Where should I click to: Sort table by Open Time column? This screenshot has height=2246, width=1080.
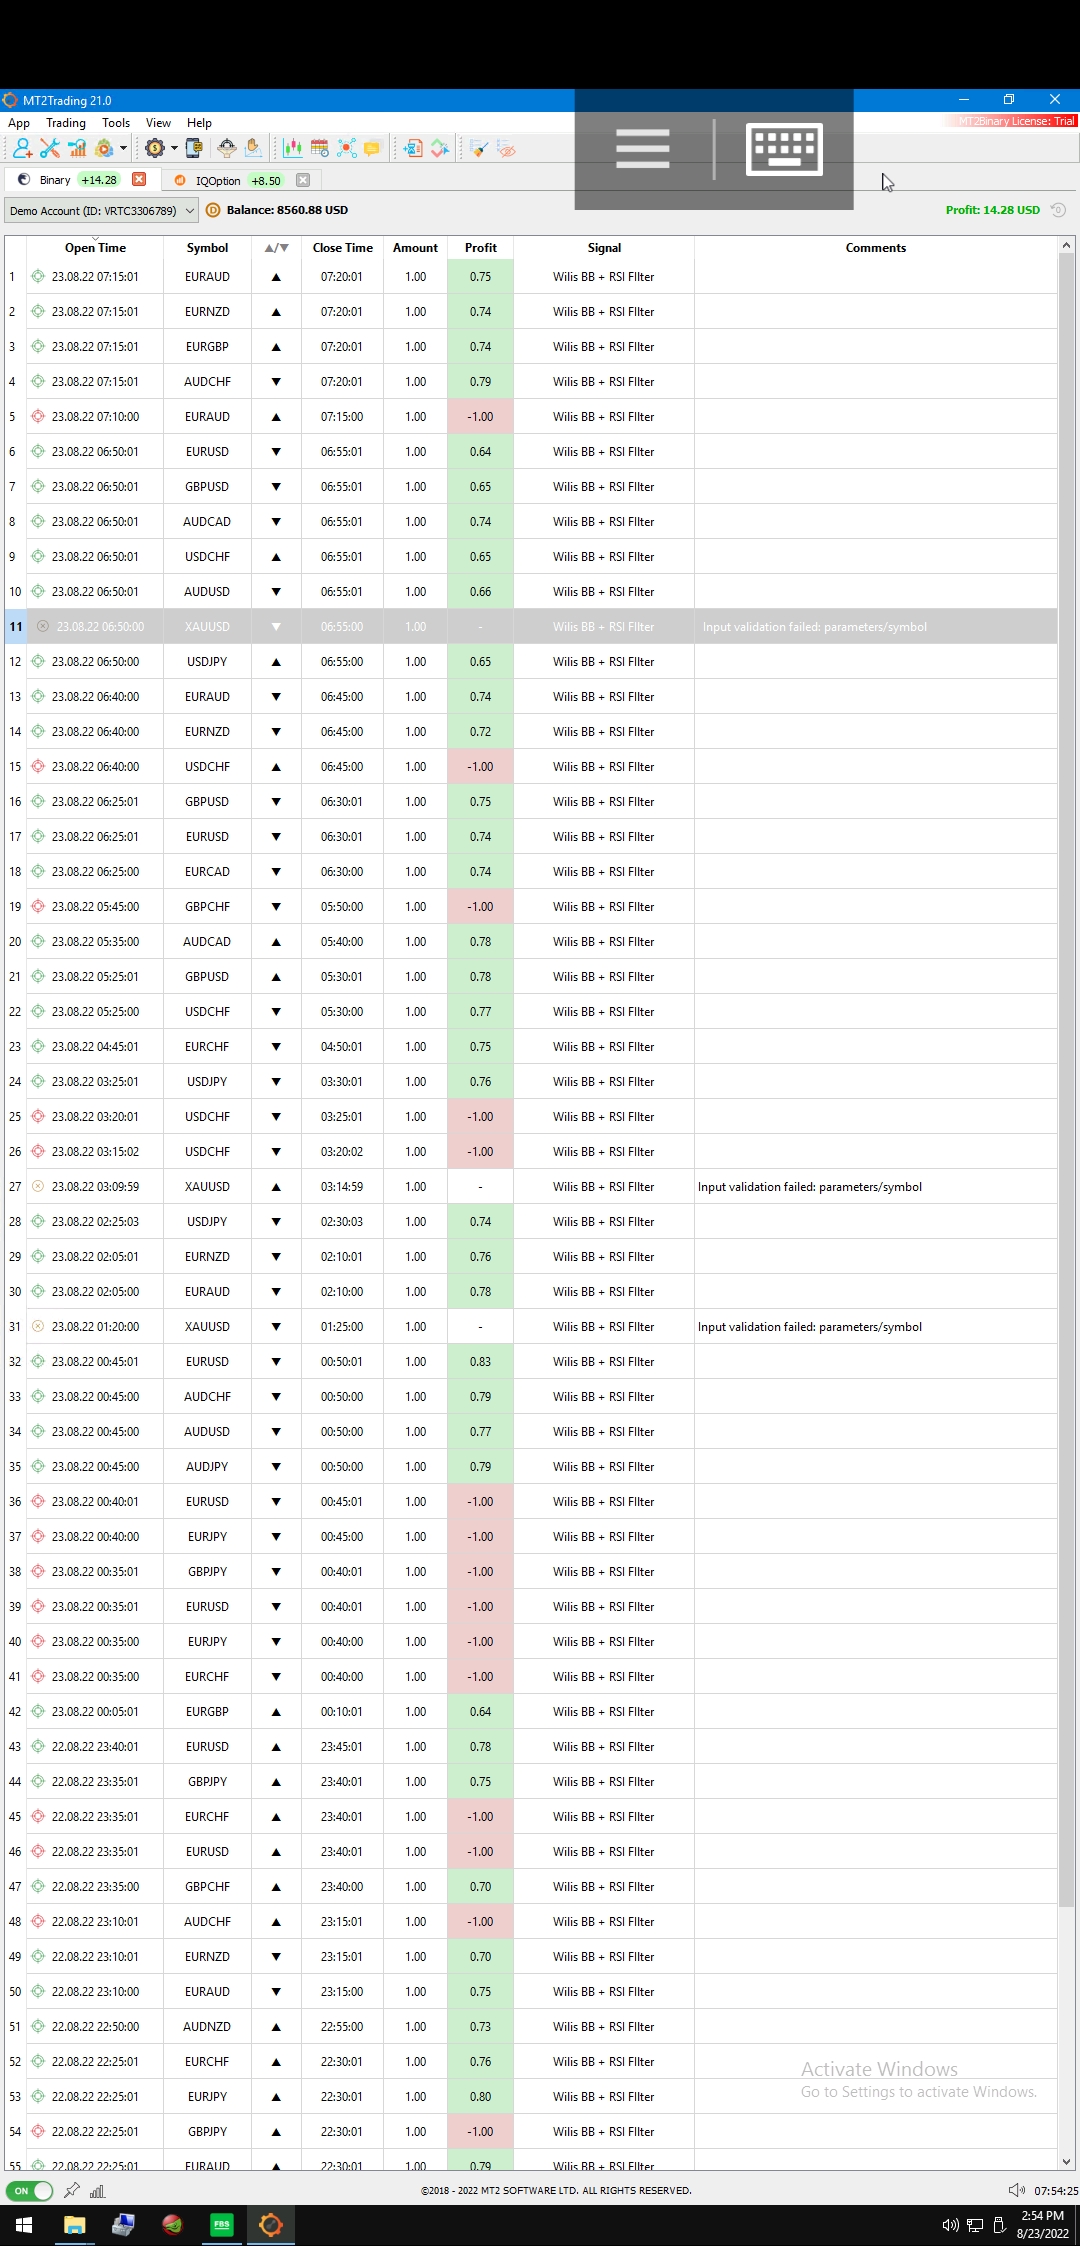[95, 248]
